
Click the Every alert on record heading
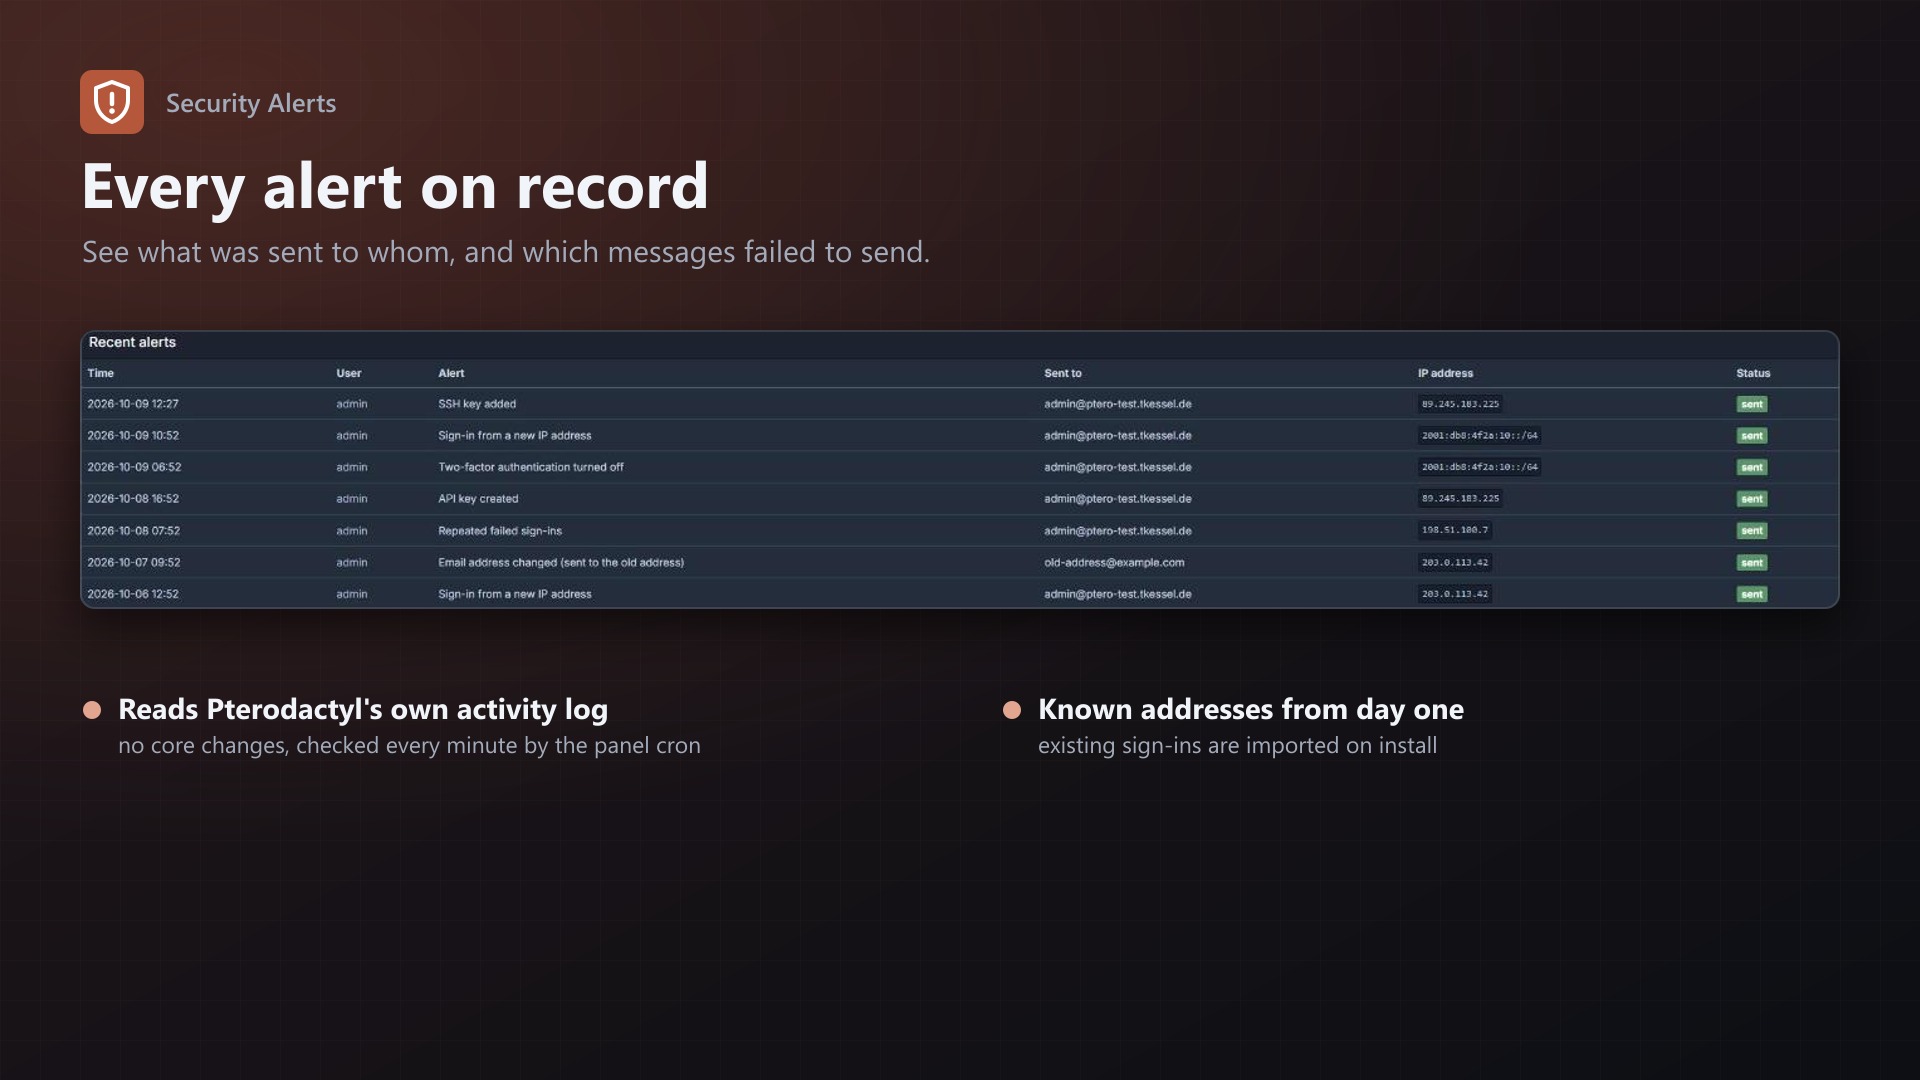pyautogui.click(x=395, y=187)
